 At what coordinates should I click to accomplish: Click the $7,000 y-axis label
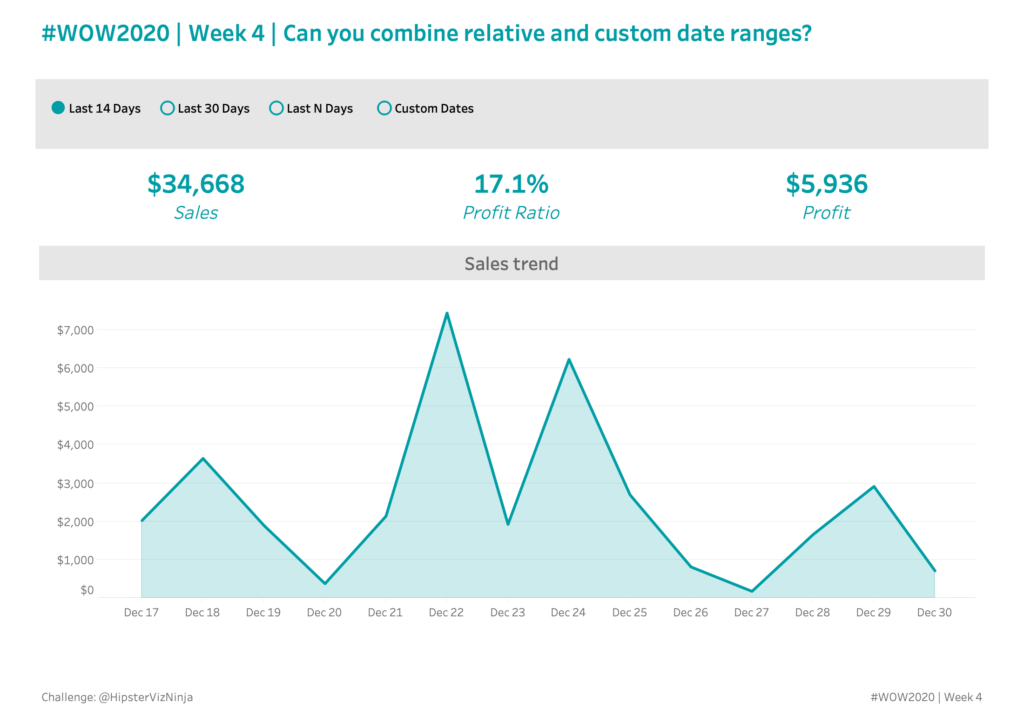pyautogui.click(x=74, y=330)
